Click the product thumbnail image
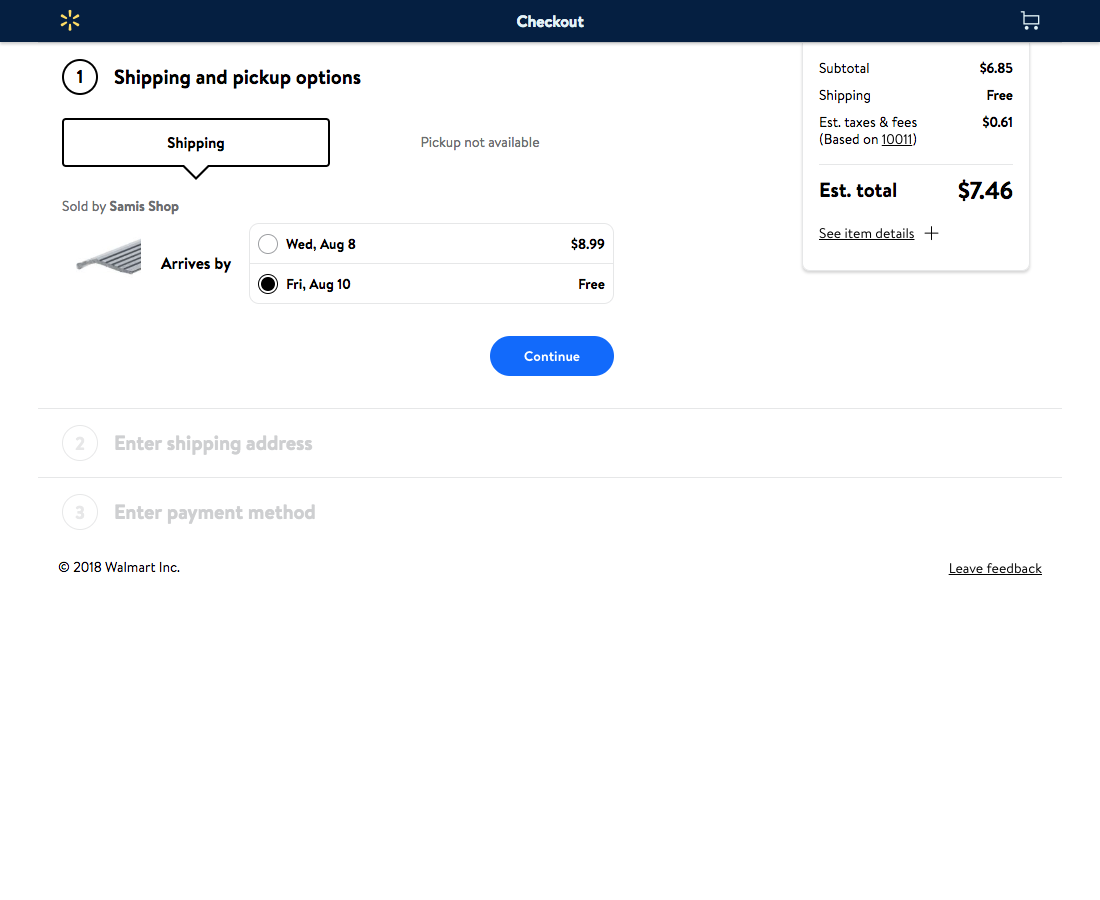1100x900 pixels. point(107,257)
